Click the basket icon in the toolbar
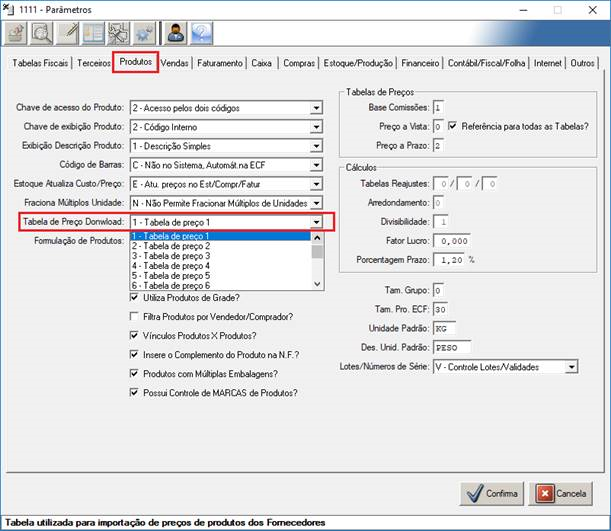The width and height of the screenshot is (611, 531). pyautogui.click(x=16, y=34)
